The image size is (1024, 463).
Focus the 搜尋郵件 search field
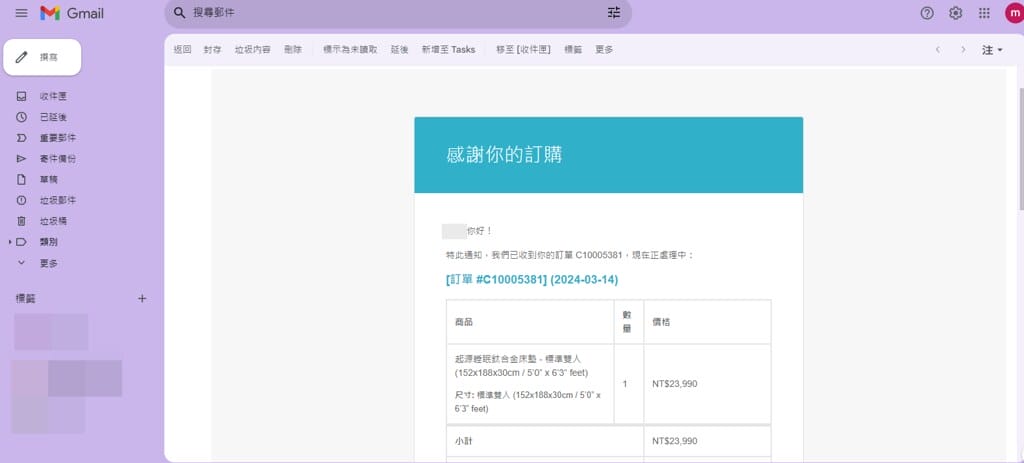click(397, 12)
